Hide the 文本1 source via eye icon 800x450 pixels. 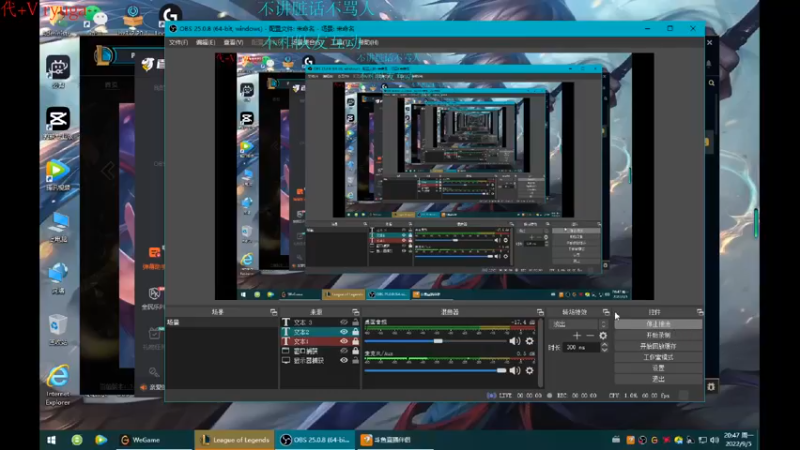[x=344, y=341]
